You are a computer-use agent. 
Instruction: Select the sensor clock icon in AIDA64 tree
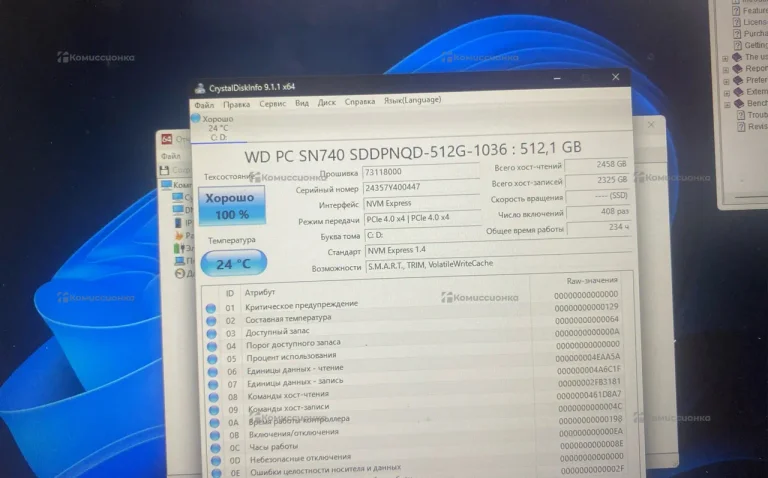[x=180, y=273]
